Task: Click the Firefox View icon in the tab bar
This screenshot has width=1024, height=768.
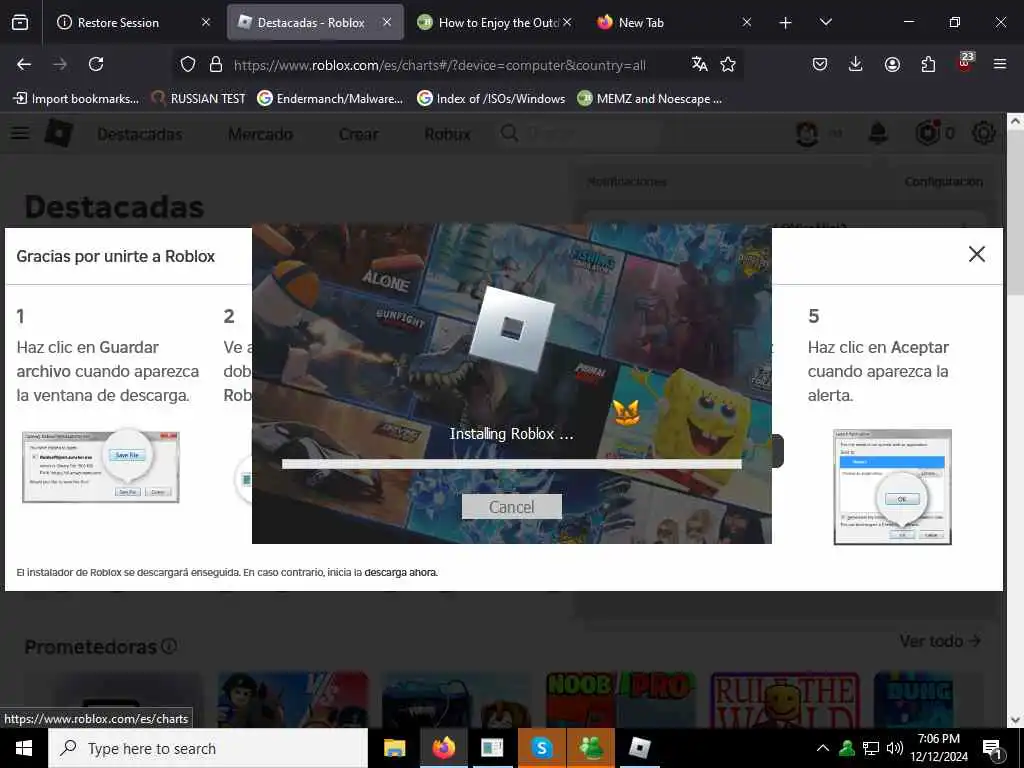Action: tap(20, 22)
